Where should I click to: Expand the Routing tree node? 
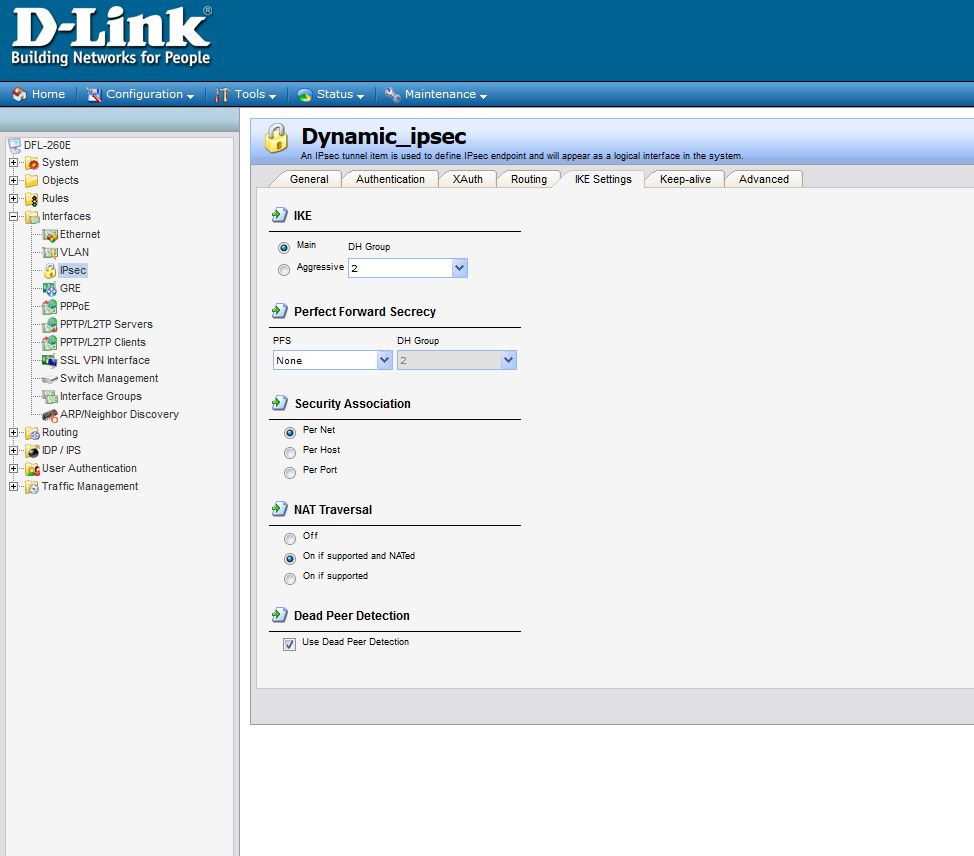[14, 432]
